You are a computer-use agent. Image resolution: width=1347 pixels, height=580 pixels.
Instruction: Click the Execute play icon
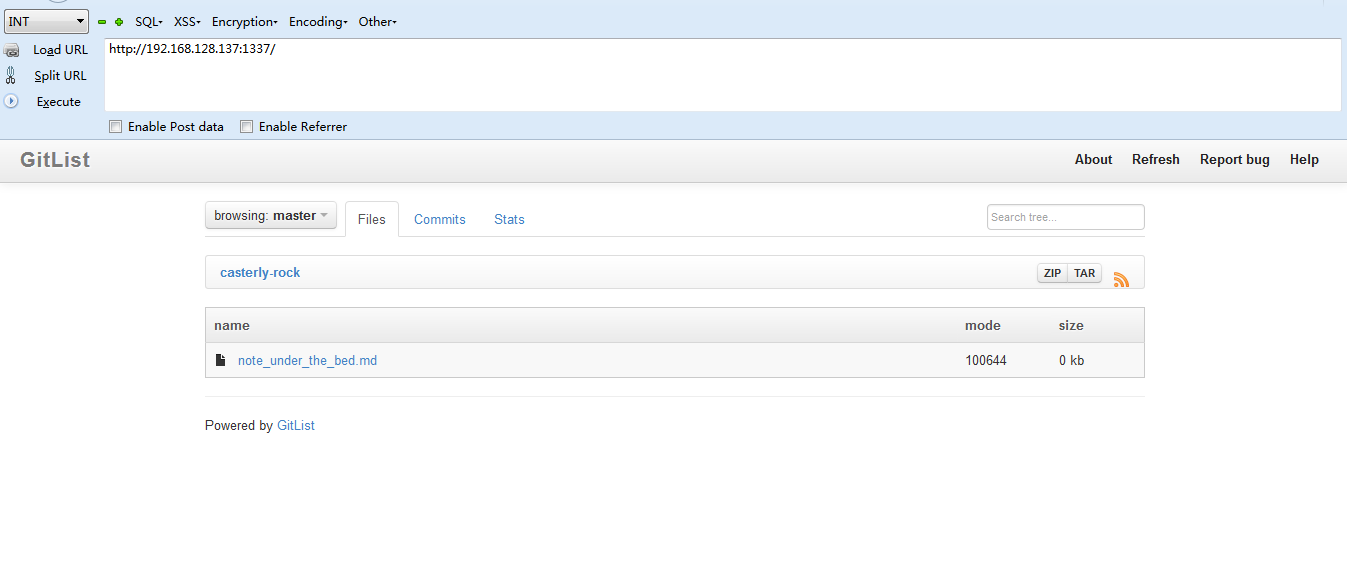pyautogui.click(x=11, y=101)
